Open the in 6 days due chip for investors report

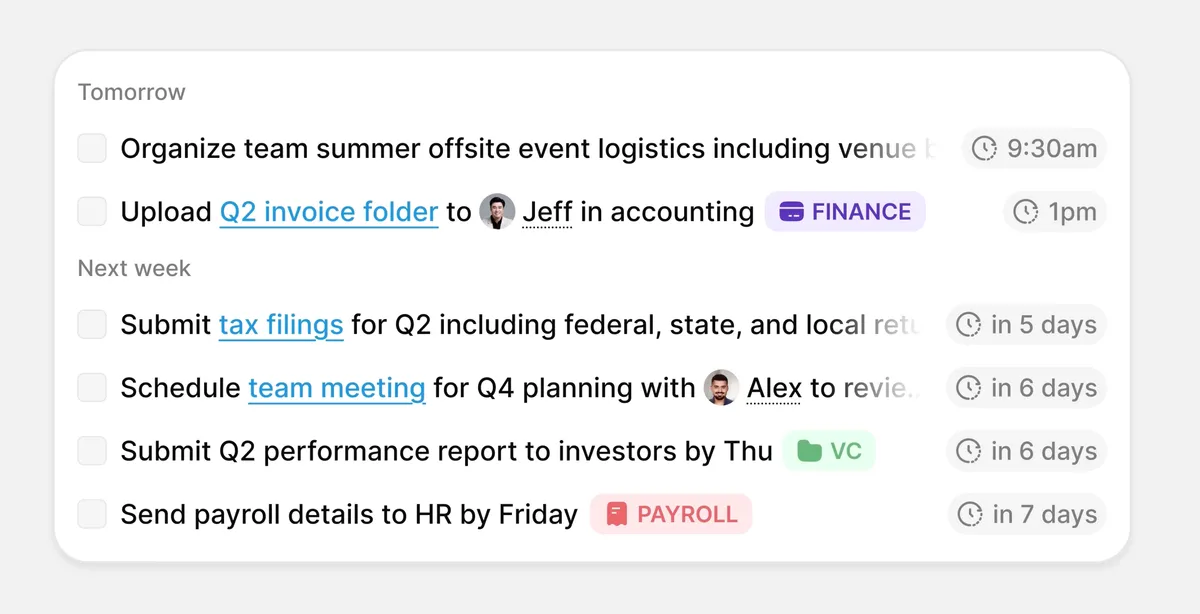tap(1026, 451)
